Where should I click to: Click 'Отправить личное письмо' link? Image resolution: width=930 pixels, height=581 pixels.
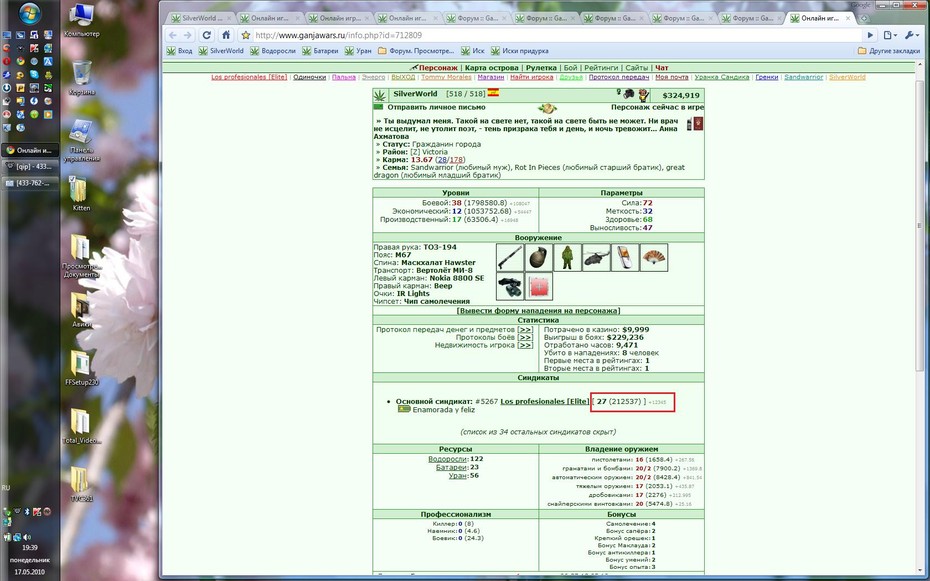[436, 107]
